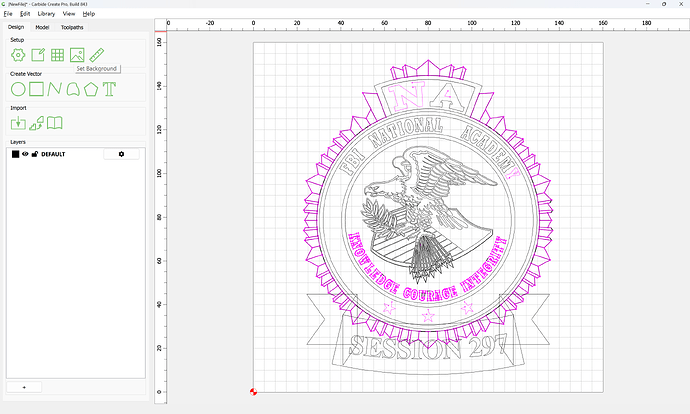Open the Grid settings icon
690x414 pixels.
click(x=57, y=55)
